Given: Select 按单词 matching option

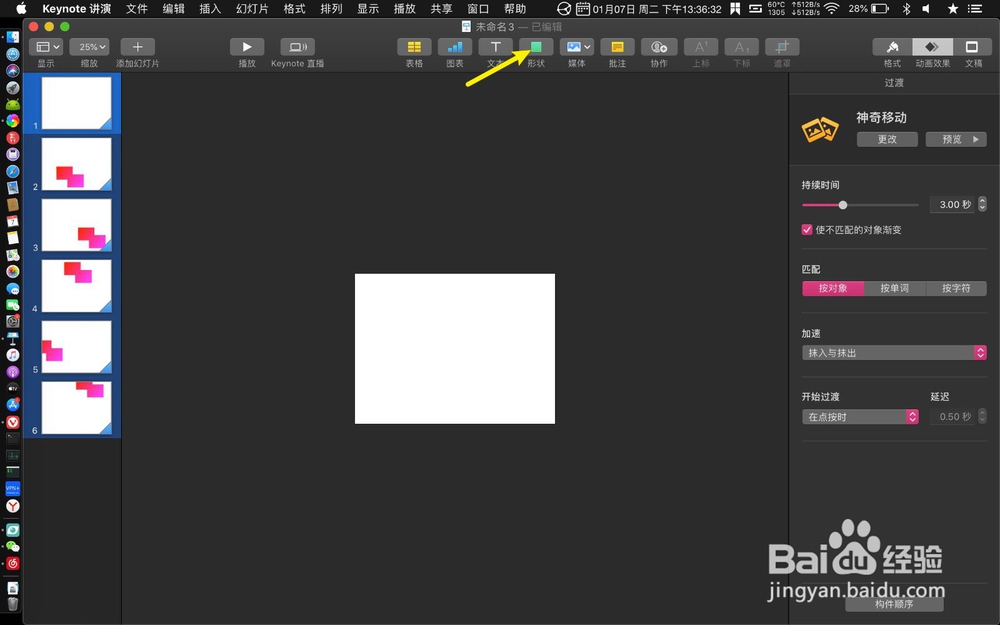Looking at the screenshot, I should click(895, 288).
